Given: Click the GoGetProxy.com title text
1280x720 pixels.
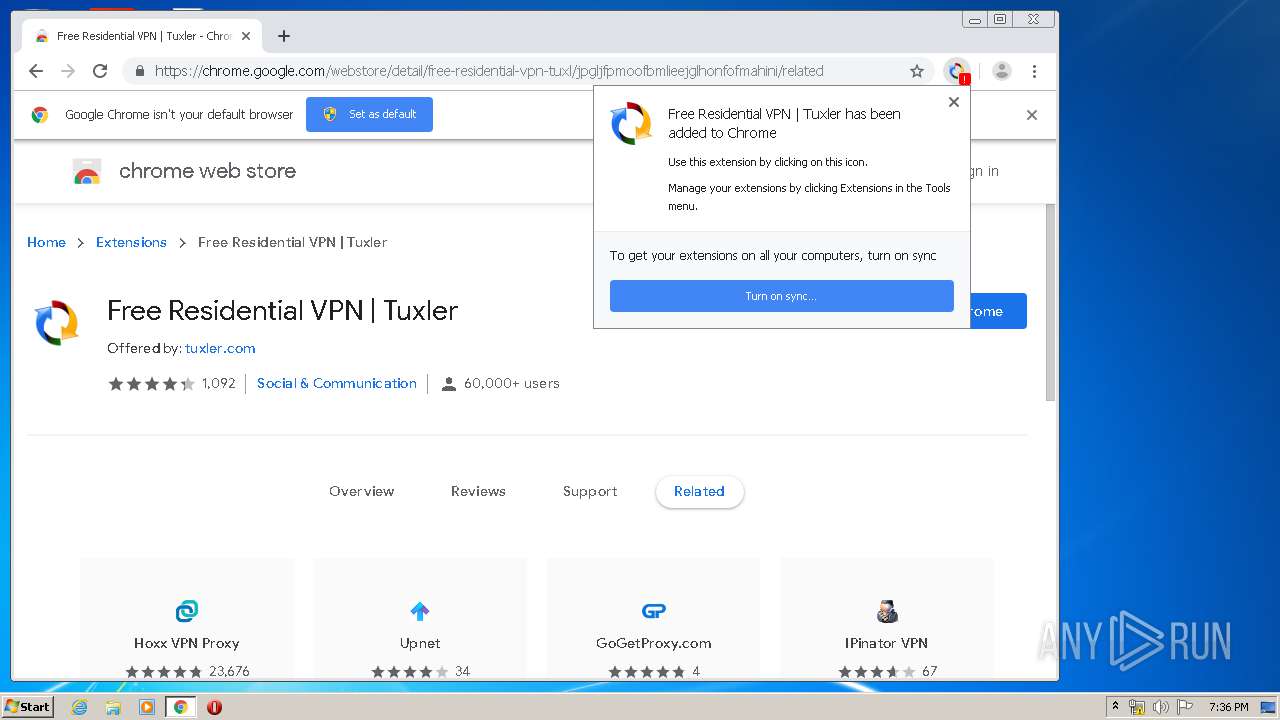Looking at the screenshot, I should [x=654, y=643].
